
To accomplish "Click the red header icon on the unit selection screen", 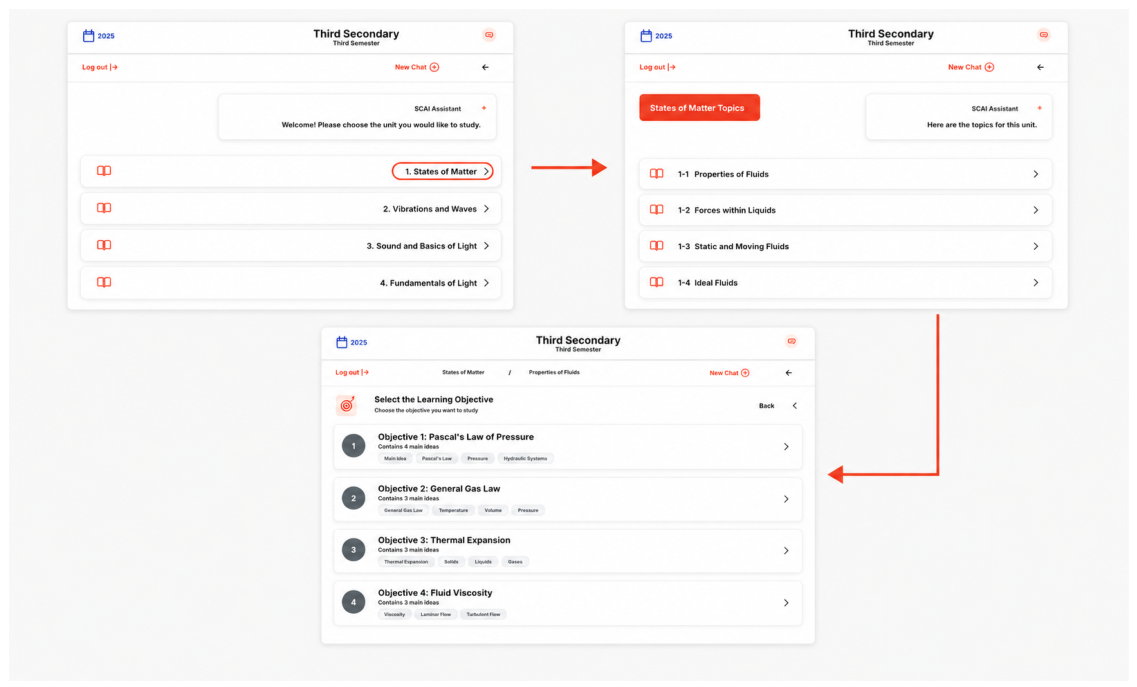I will pyautogui.click(x=489, y=35).
